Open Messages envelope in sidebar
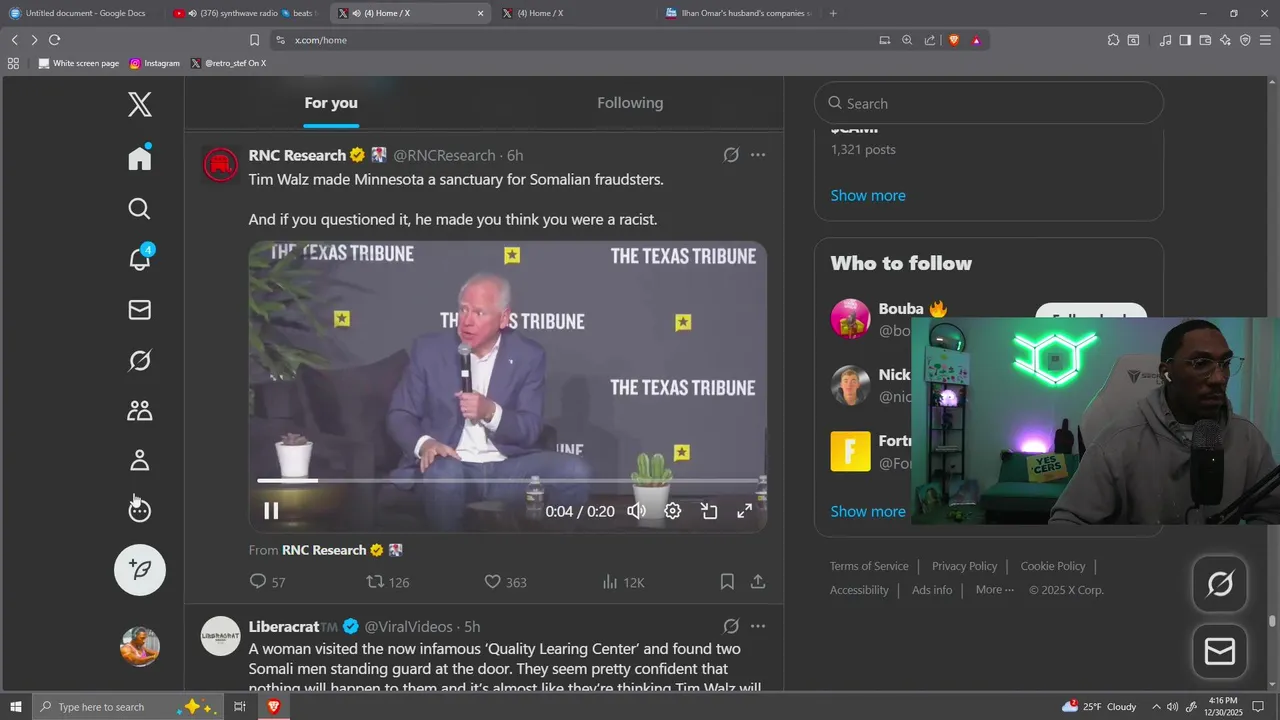This screenshot has height=720, width=1280. [140, 310]
